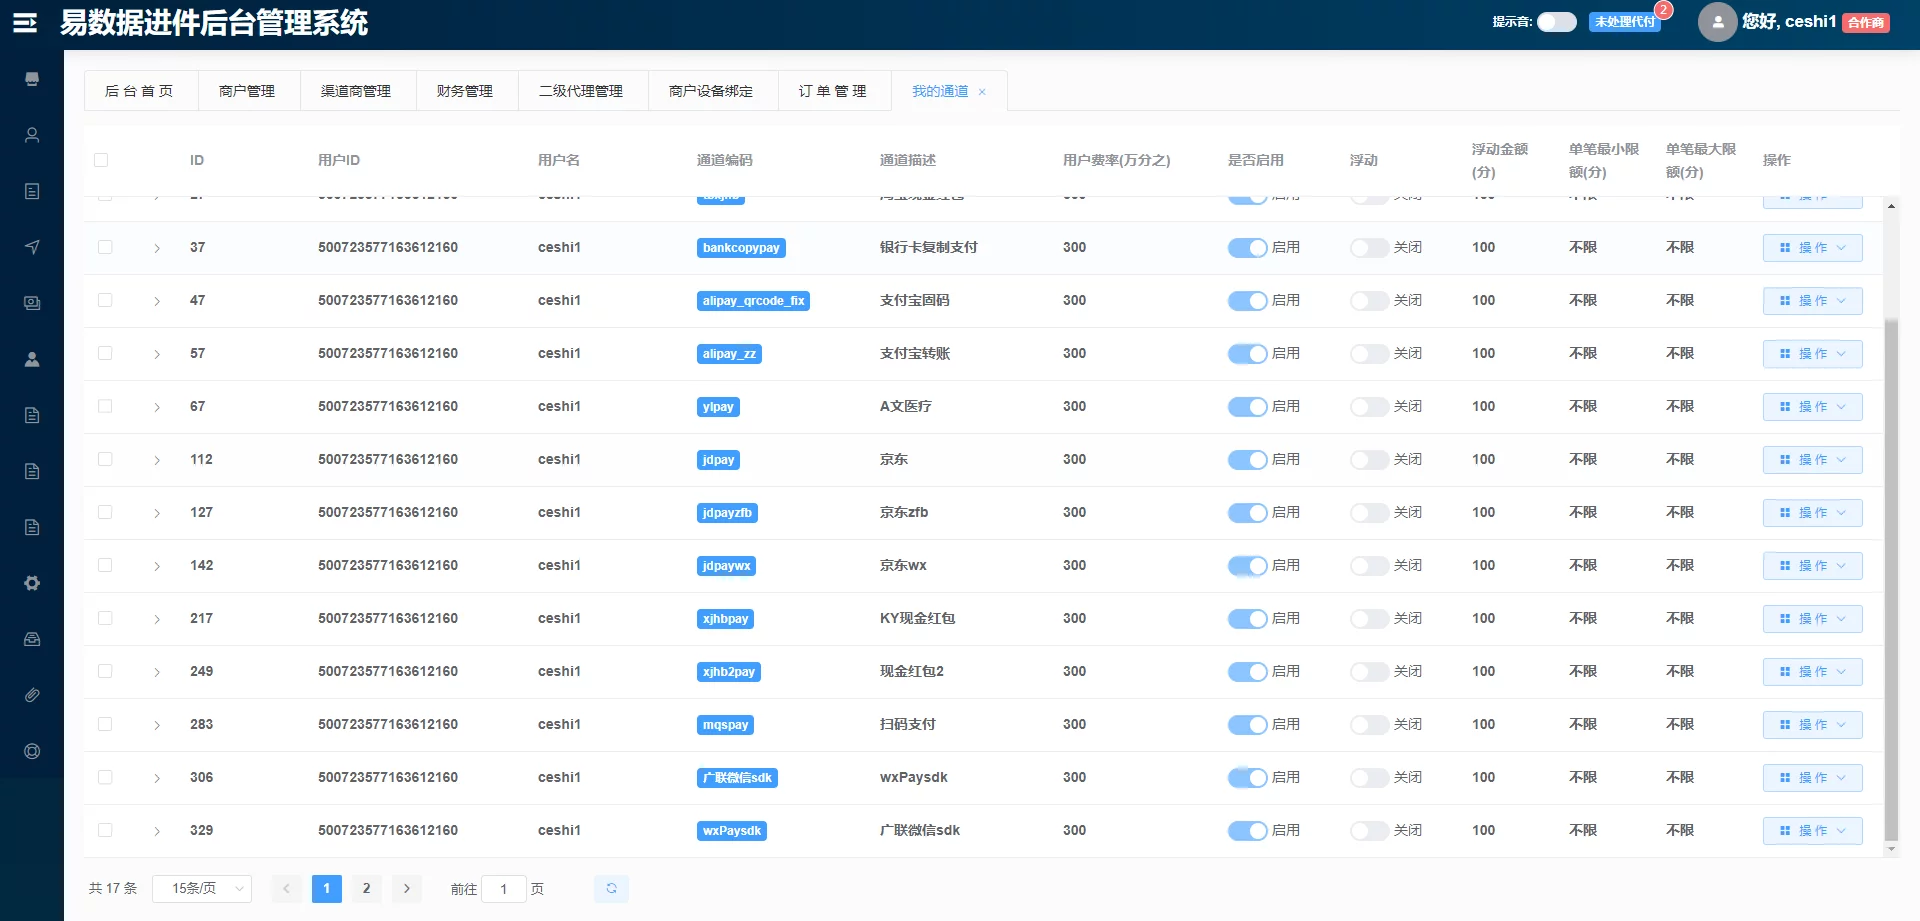Toggle the 提示音 sound switch

tap(1556, 22)
